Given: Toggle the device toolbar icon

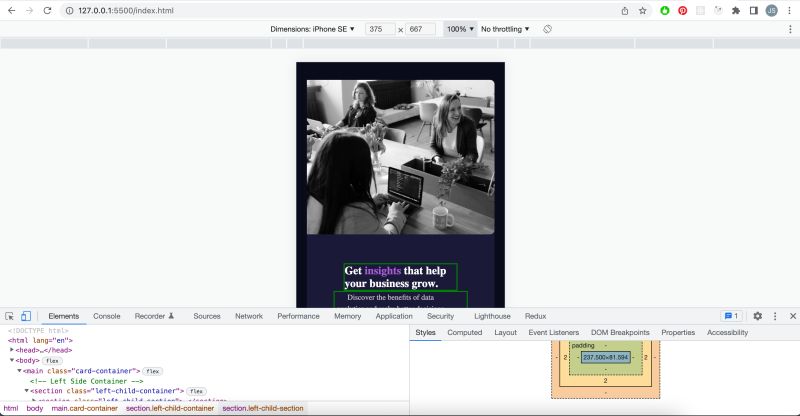Looking at the screenshot, I should [x=26, y=316].
